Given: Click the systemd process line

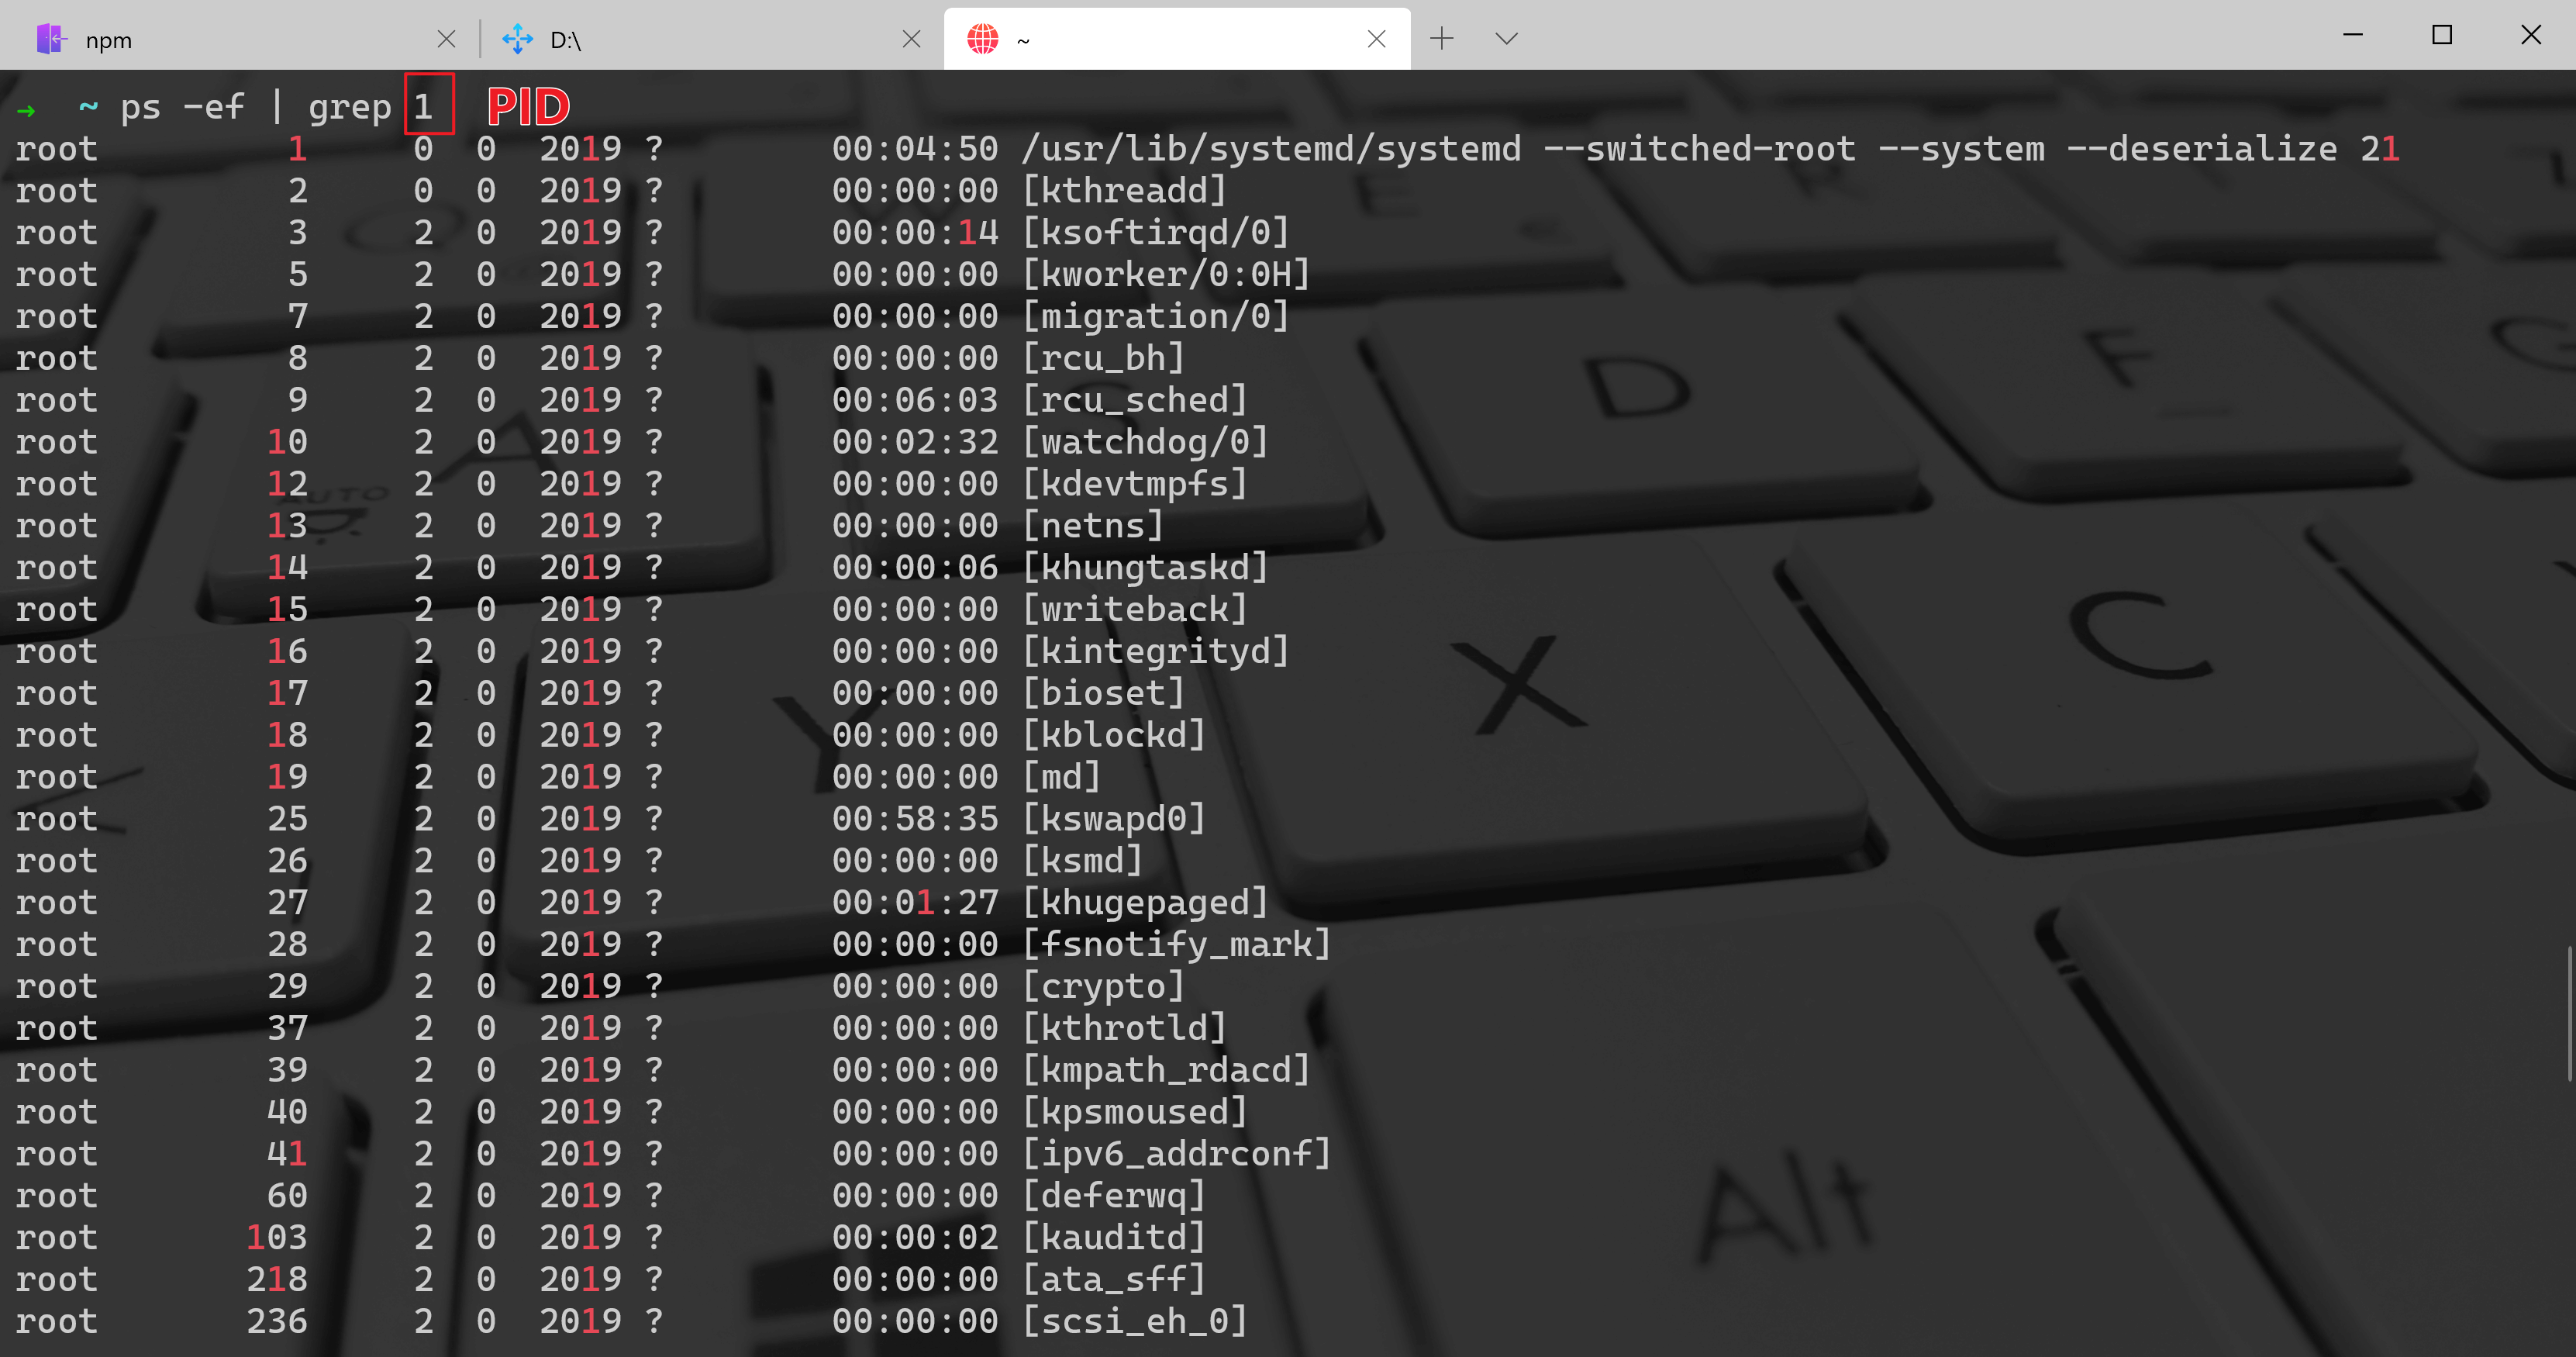Looking at the screenshot, I should point(1270,149).
